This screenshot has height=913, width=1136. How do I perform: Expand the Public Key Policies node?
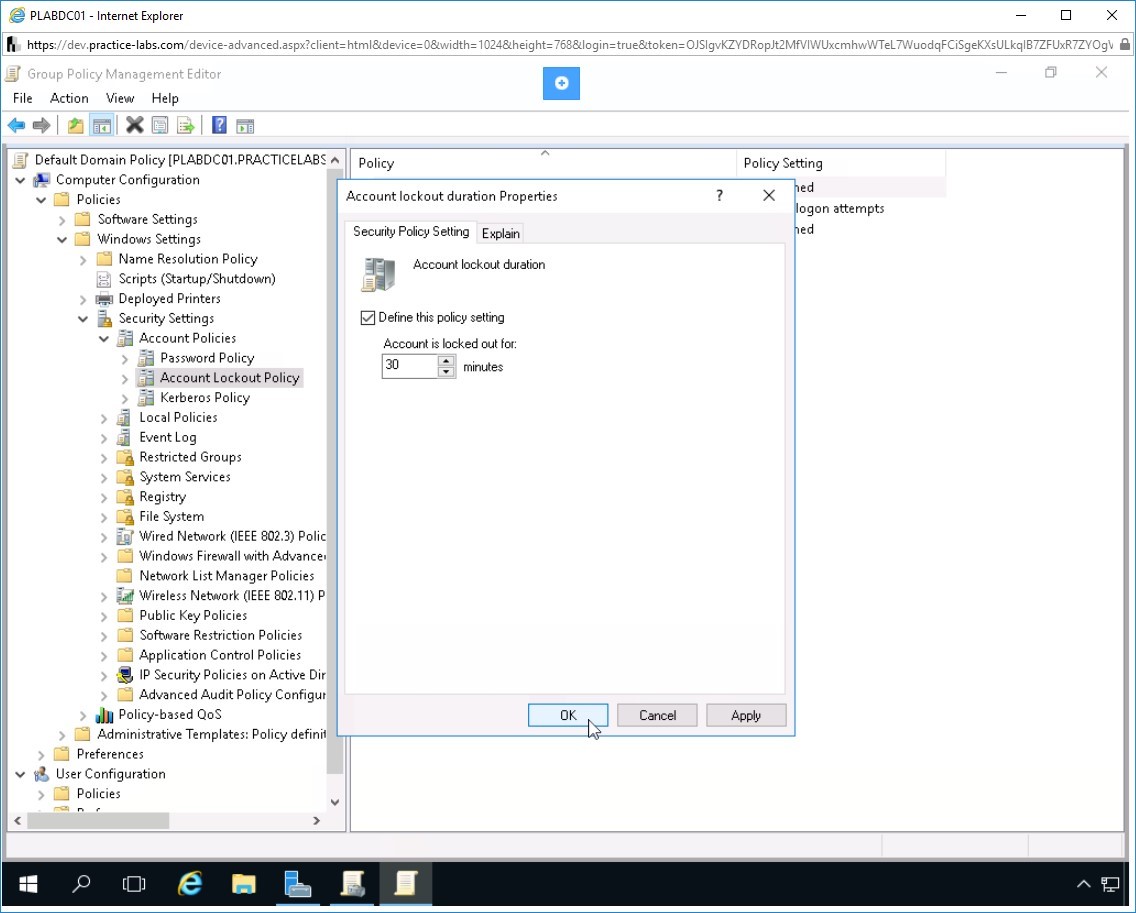point(104,616)
